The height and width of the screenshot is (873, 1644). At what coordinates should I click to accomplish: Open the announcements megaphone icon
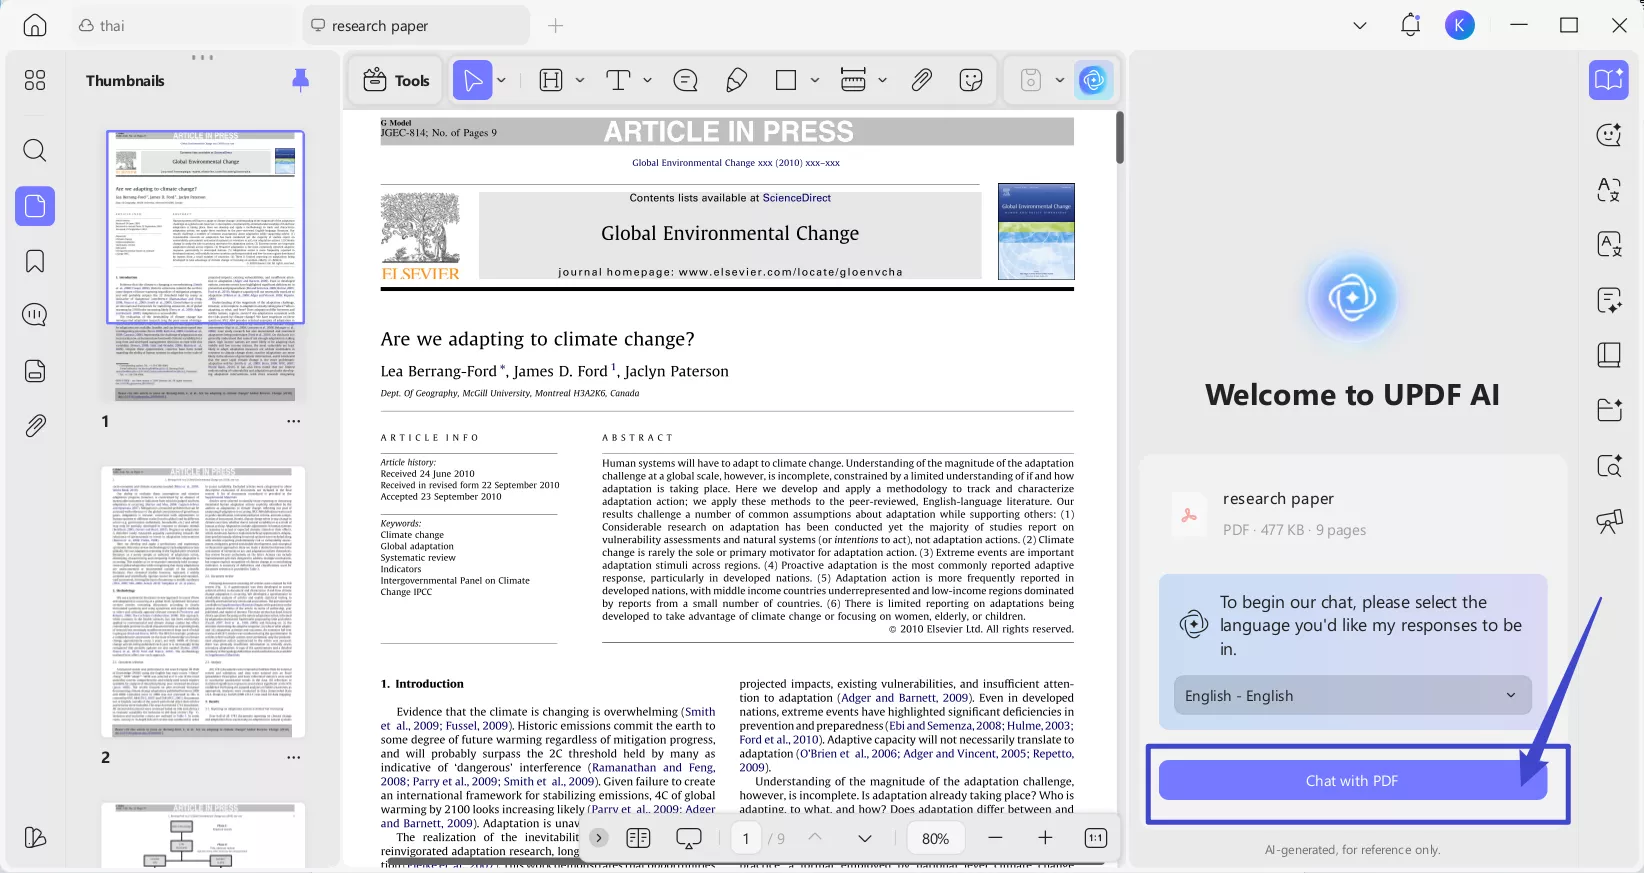[1609, 521]
